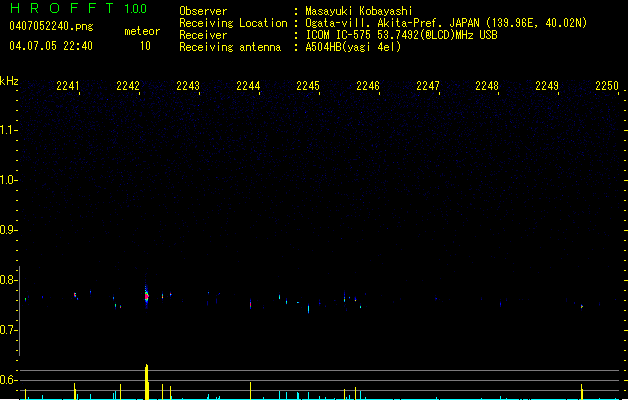Screen dimensions: 629x400
Task: Click the 2249 time axis marker
Action: point(547,86)
